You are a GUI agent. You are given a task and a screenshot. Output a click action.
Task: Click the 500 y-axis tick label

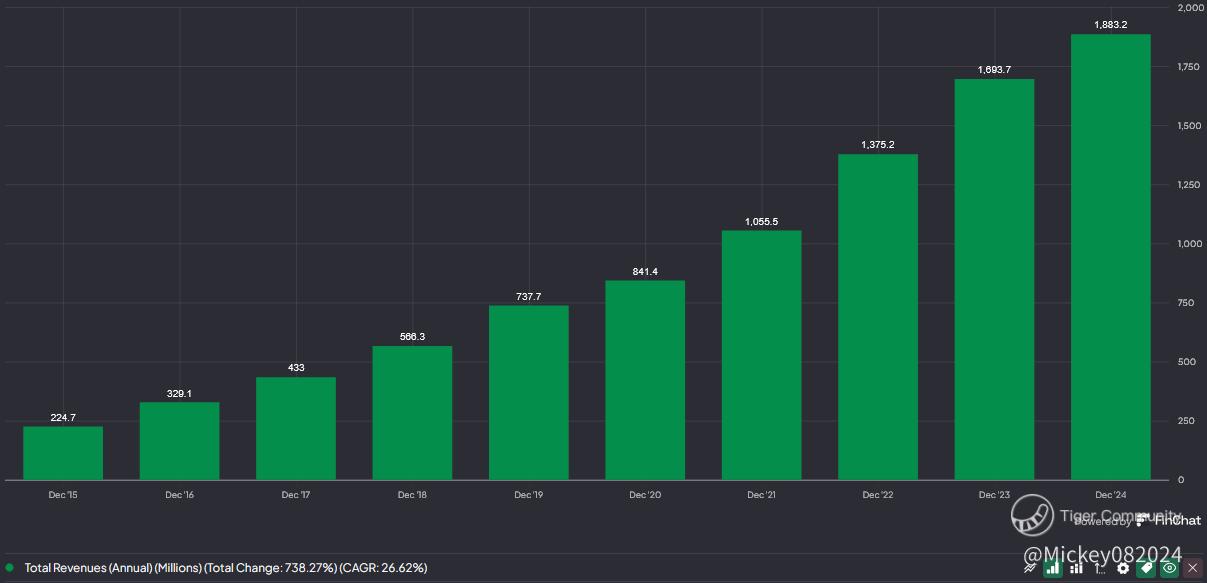click(x=1186, y=361)
